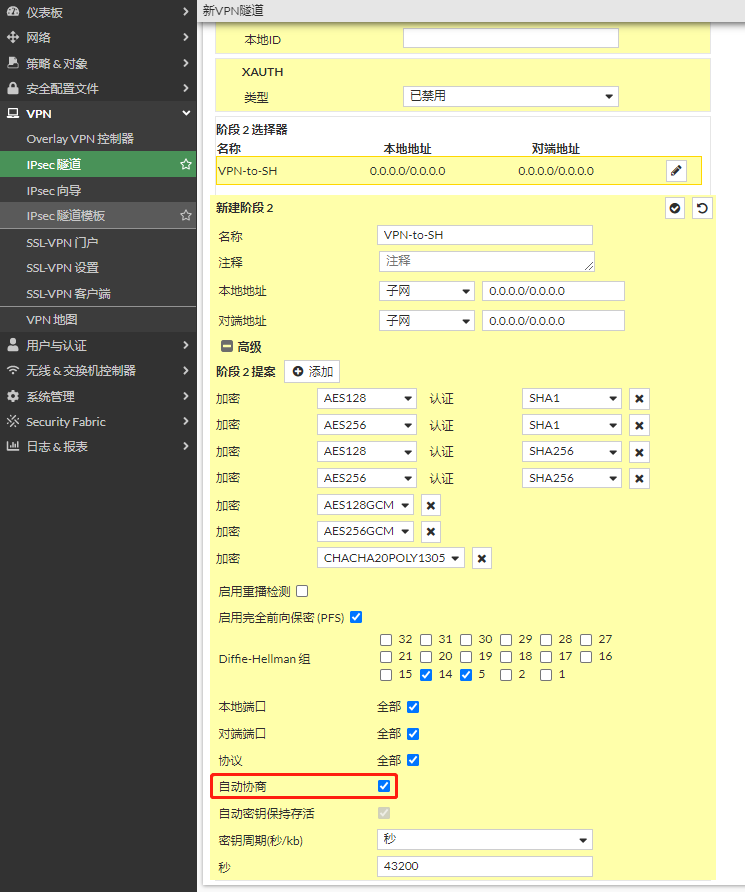Image resolution: width=745 pixels, height=892 pixels.
Task: Click the 本地ID input field
Action: pyautogui.click(x=511, y=39)
